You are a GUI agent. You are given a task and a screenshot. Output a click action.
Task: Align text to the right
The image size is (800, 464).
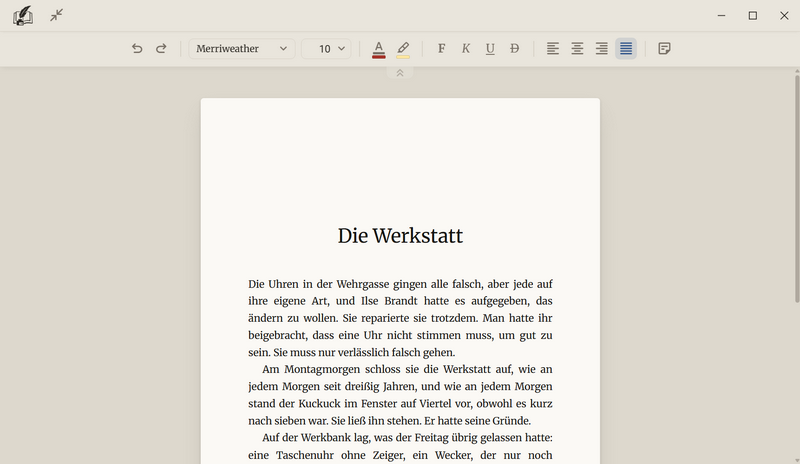pyautogui.click(x=602, y=48)
